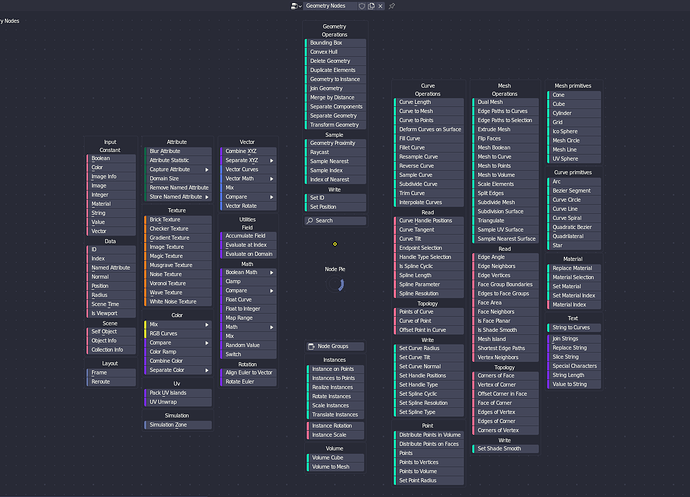Viewport: 690px width, 497px height.
Task: Open the Node Groups entry
Action: click(x=334, y=346)
